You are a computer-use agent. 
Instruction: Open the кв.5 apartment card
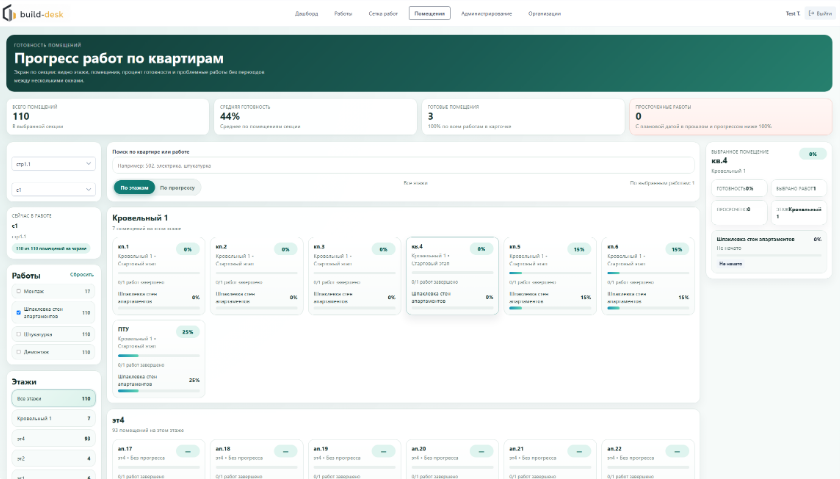550,275
